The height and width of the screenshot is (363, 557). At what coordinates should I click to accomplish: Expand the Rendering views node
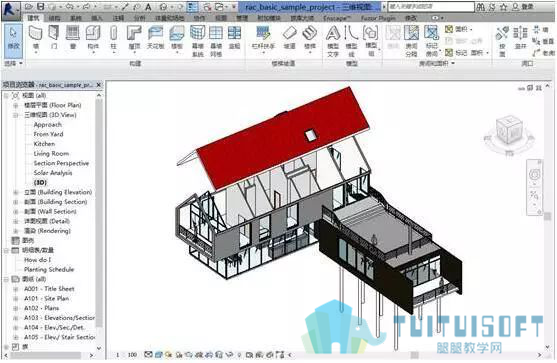click(x=16, y=231)
